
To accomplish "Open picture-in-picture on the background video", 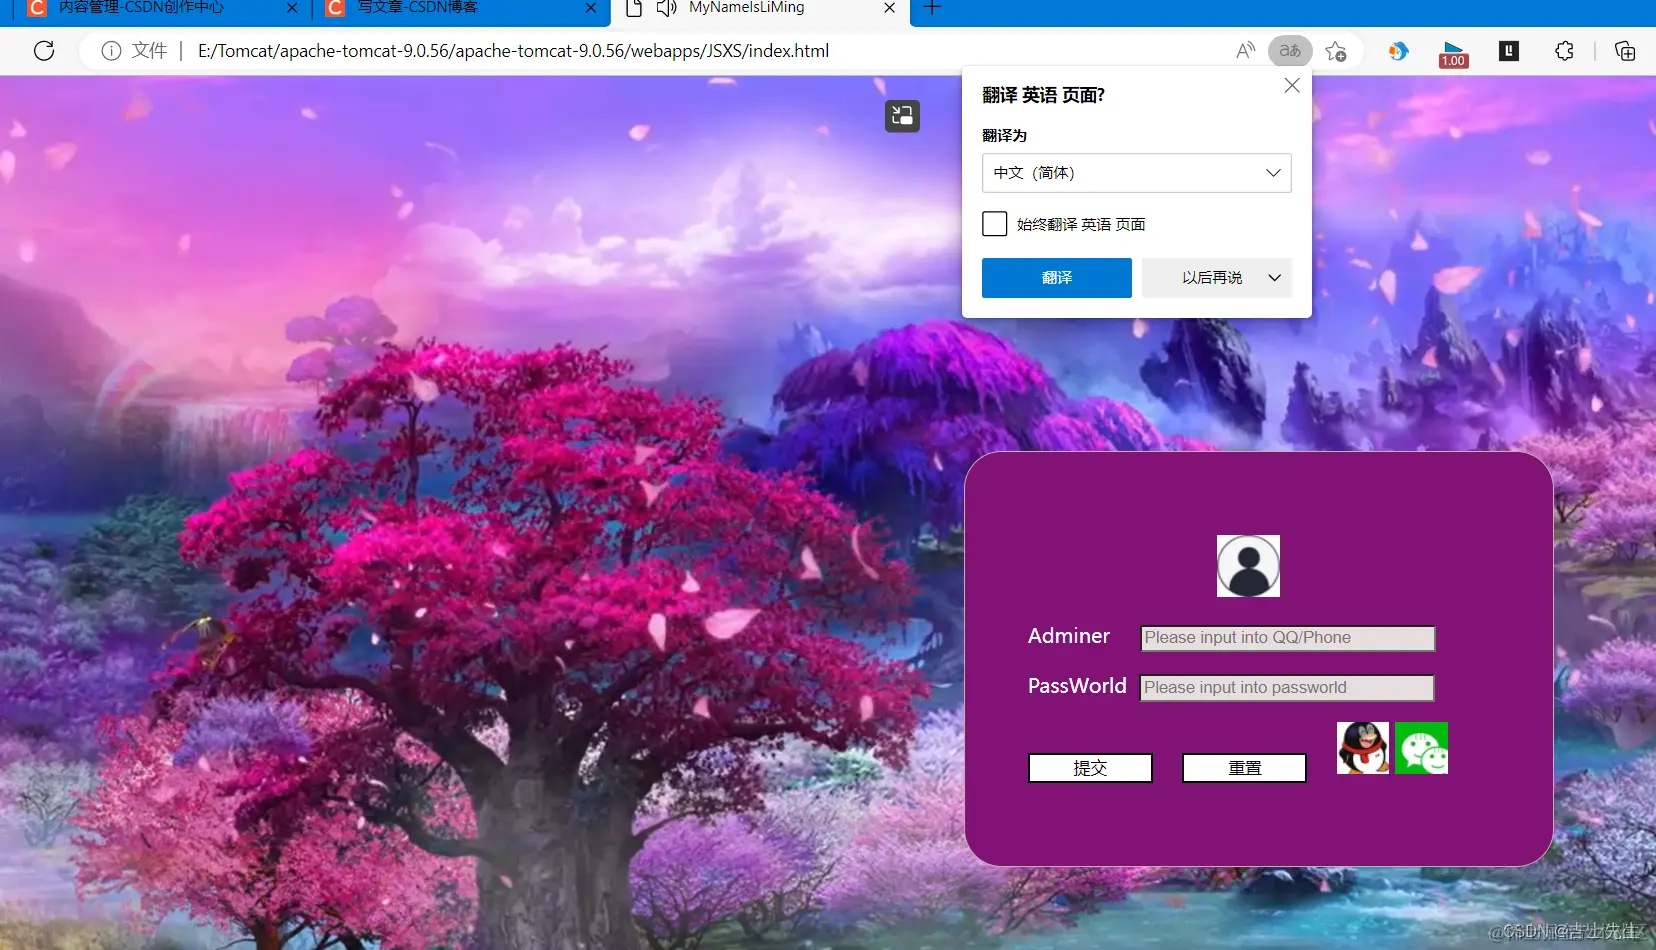I will click(901, 115).
